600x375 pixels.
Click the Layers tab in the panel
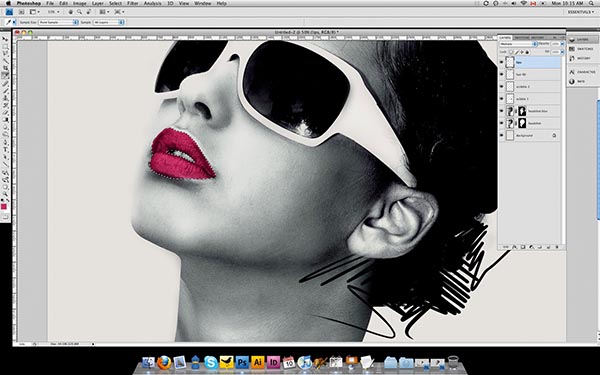tap(505, 38)
